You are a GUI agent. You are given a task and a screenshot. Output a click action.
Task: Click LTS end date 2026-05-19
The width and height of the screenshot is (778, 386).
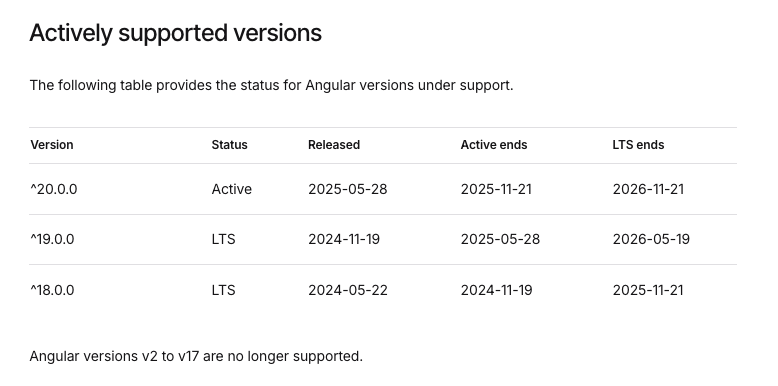(x=651, y=240)
